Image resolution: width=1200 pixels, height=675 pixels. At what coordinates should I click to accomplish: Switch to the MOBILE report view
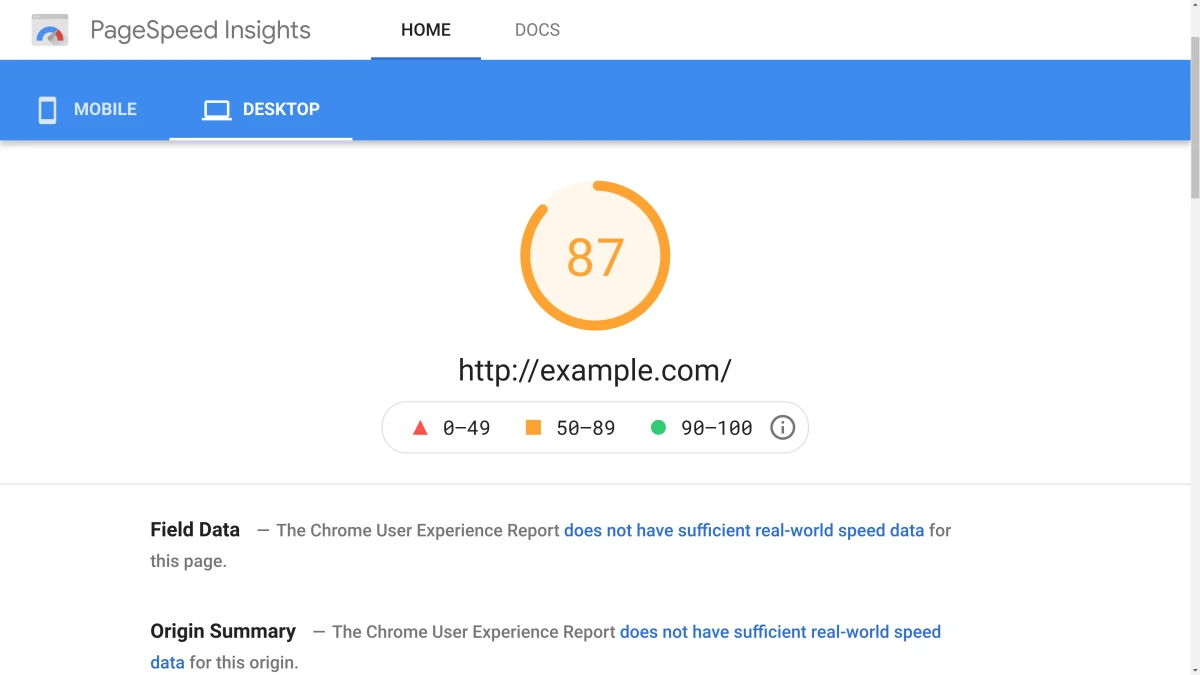(x=88, y=109)
